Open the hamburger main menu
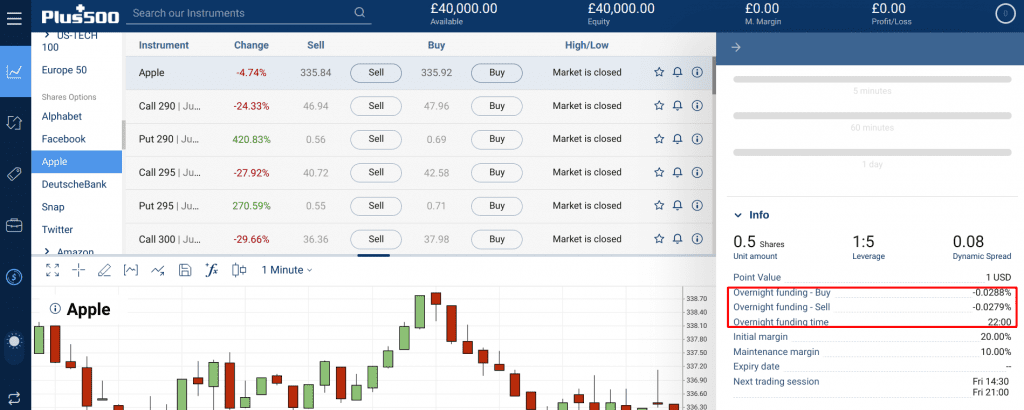The image size is (1024, 410). click(x=14, y=17)
